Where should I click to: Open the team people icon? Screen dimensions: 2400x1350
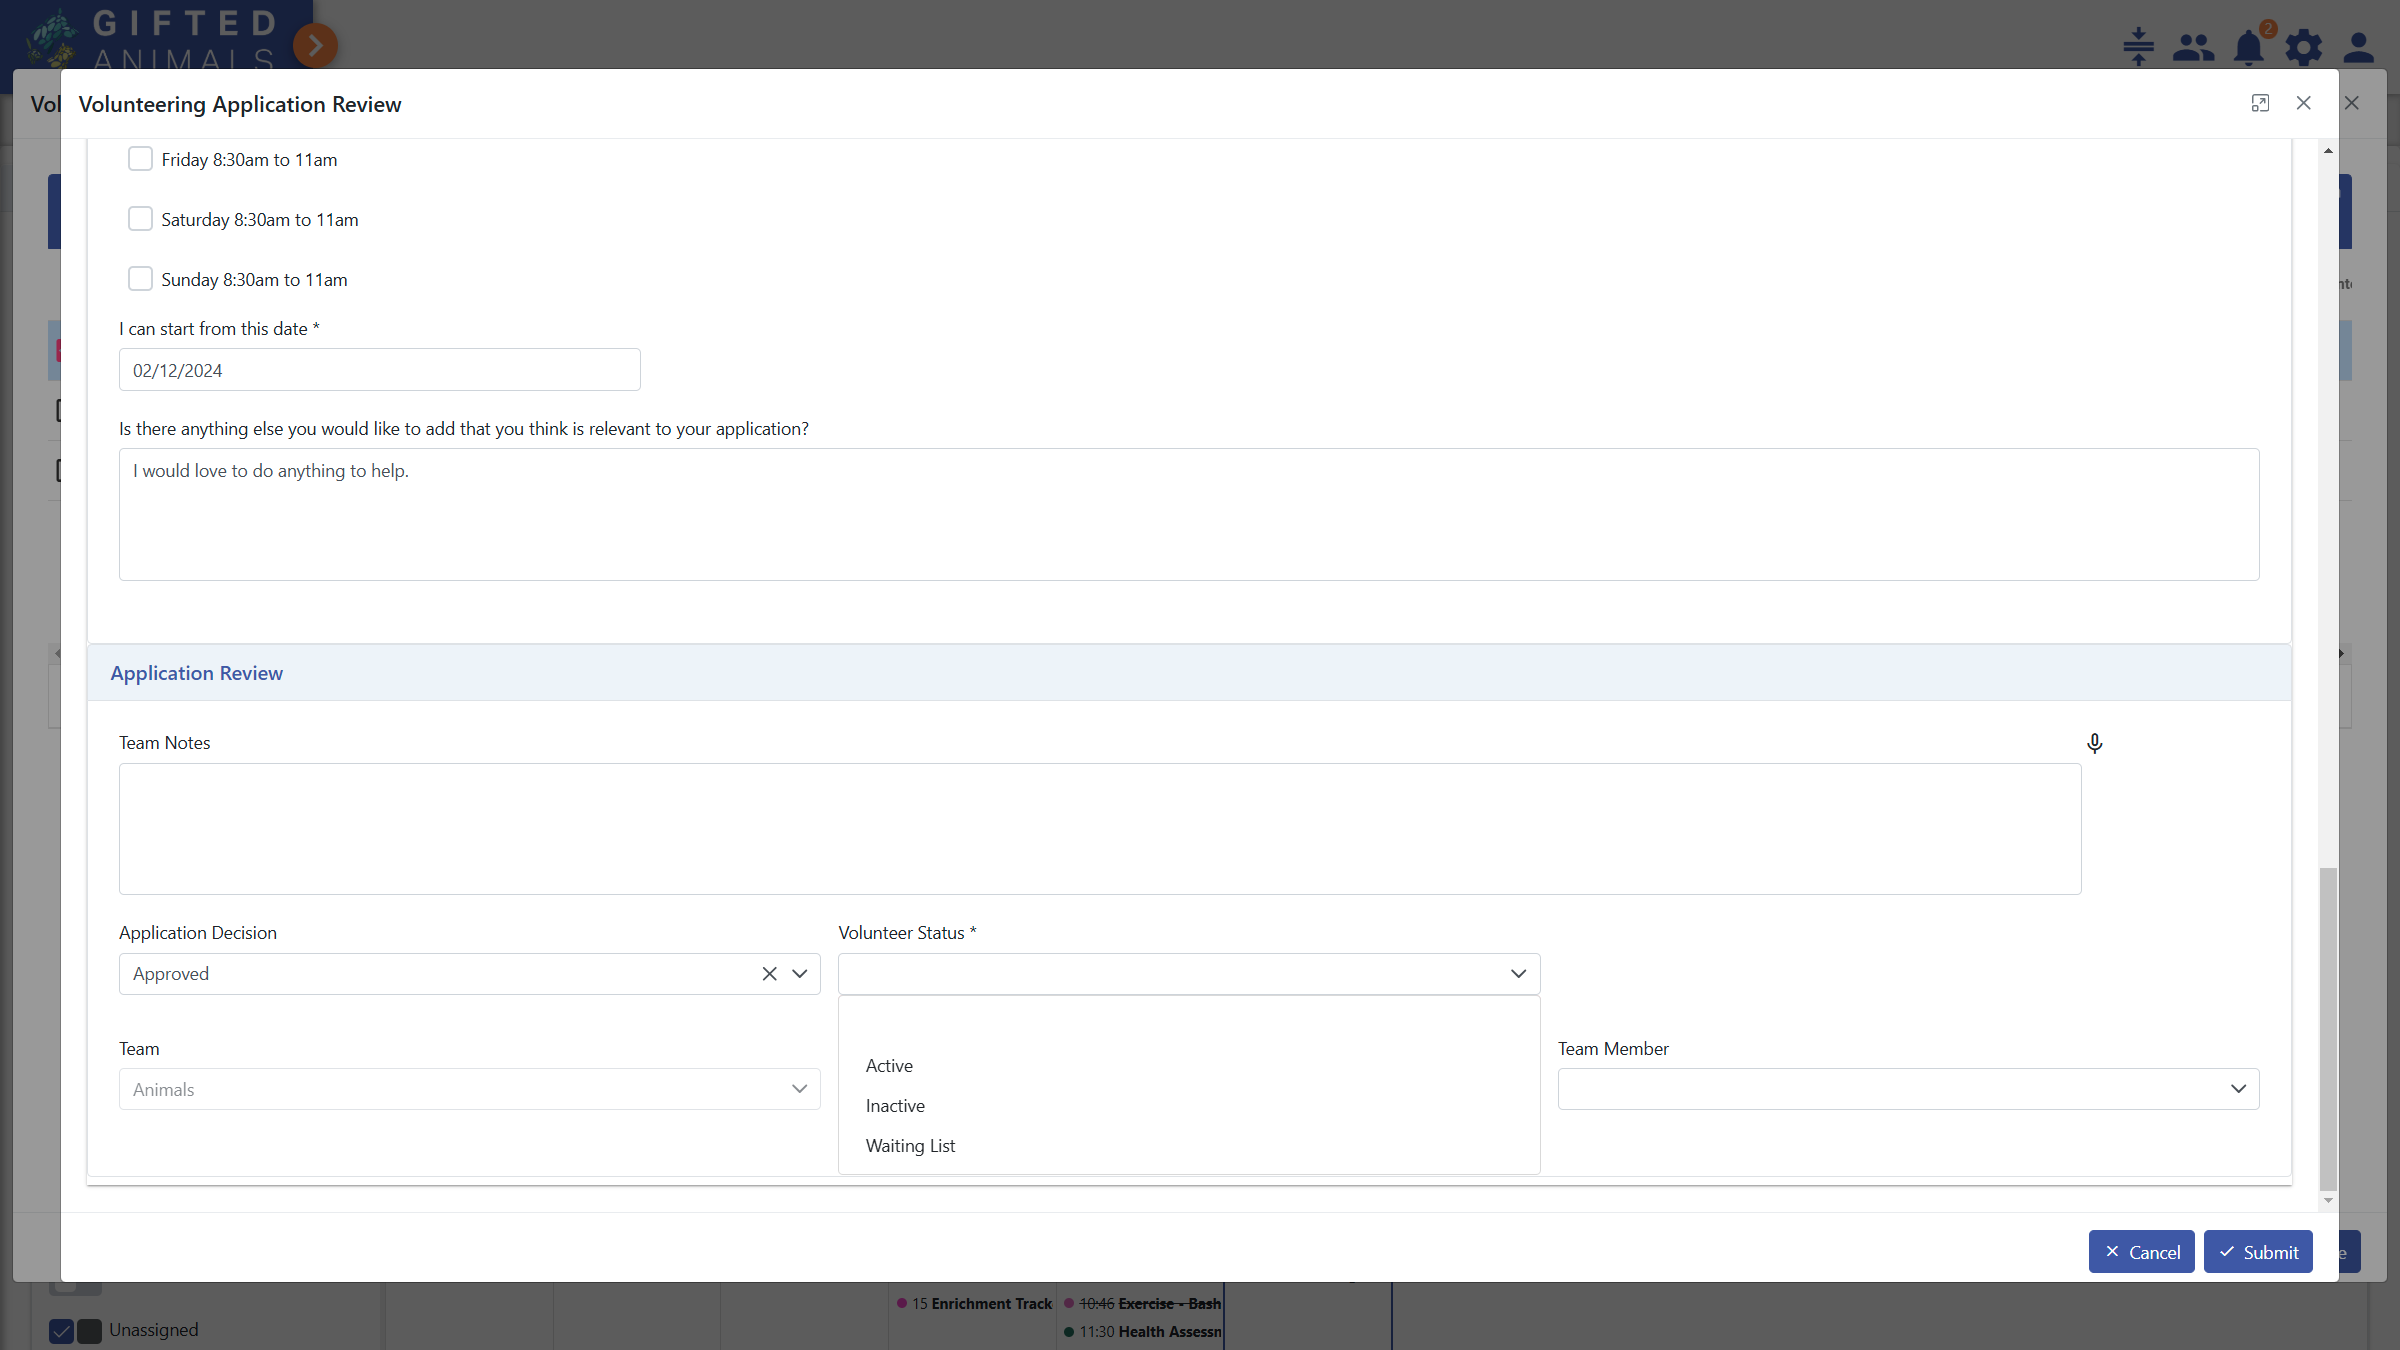pyautogui.click(x=2193, y=47)
